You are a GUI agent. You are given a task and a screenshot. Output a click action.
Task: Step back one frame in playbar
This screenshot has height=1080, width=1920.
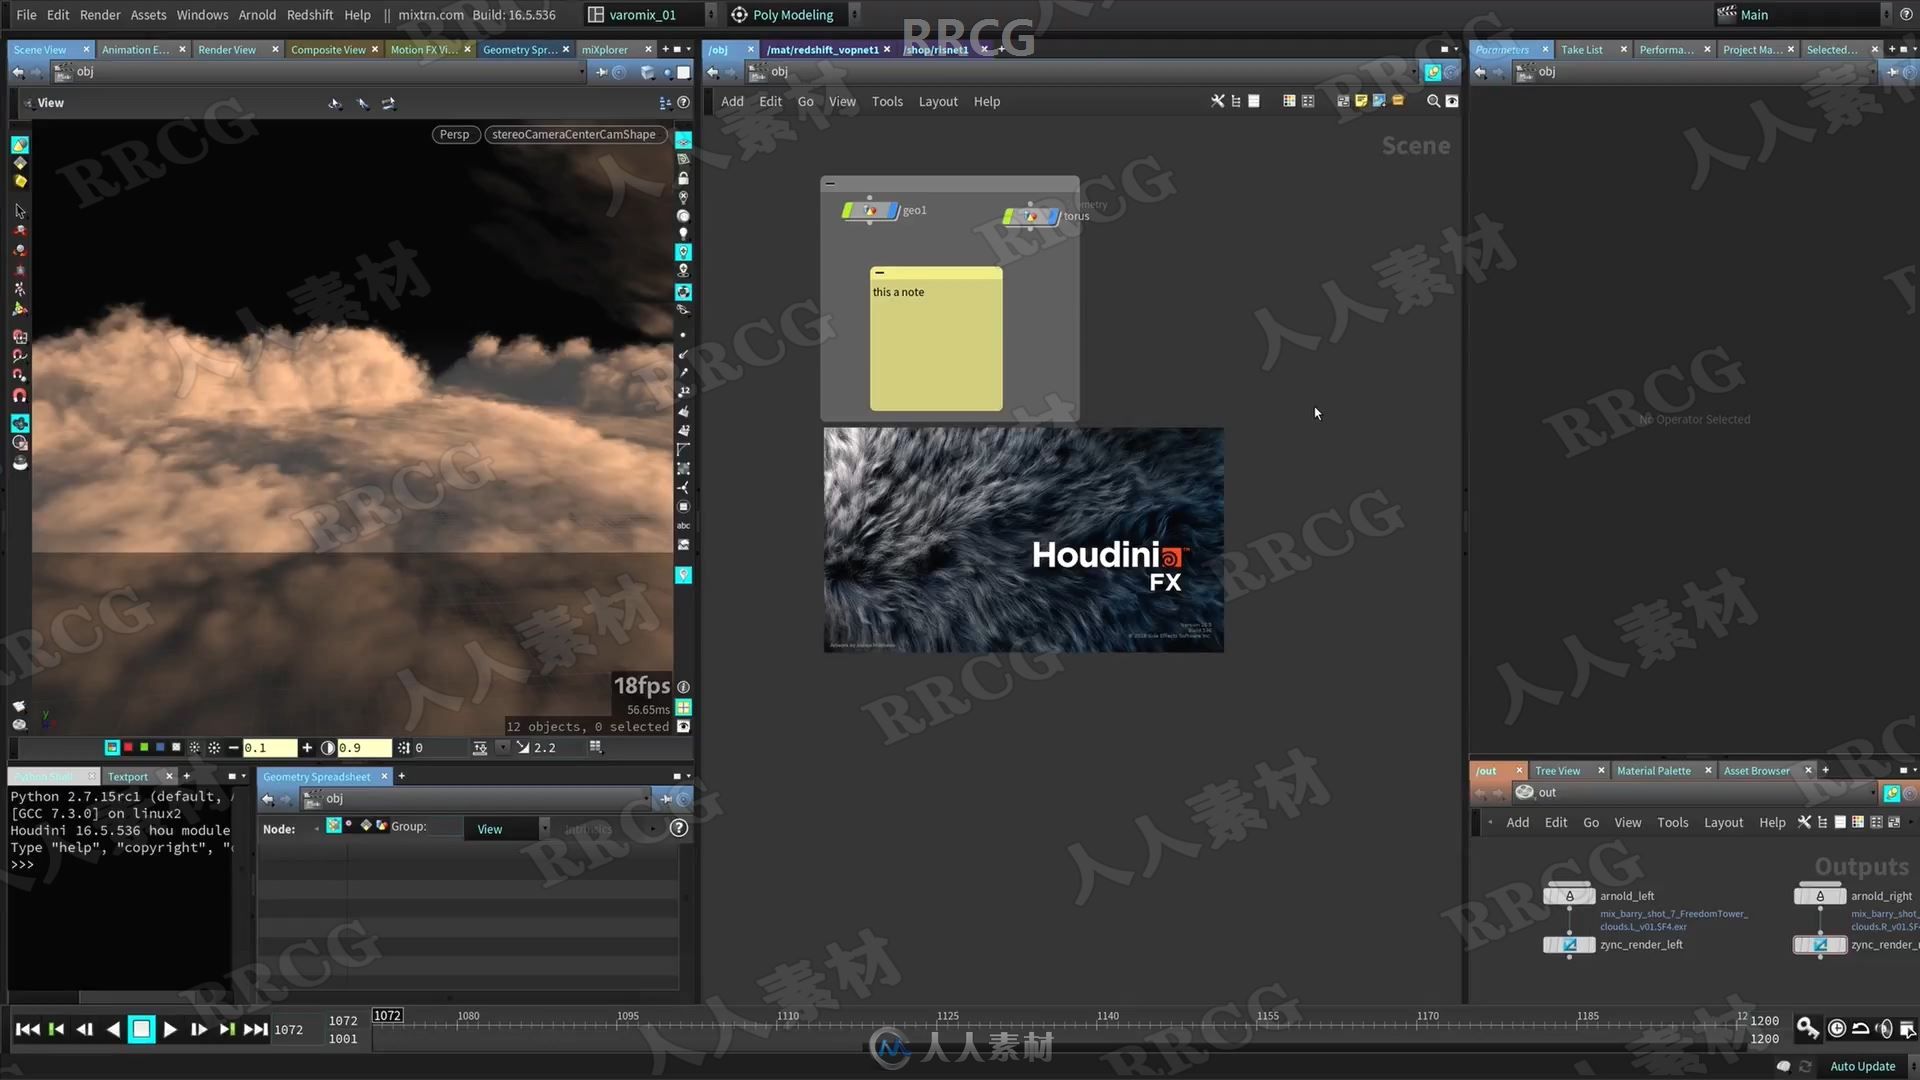click(x=85, y=1029)
